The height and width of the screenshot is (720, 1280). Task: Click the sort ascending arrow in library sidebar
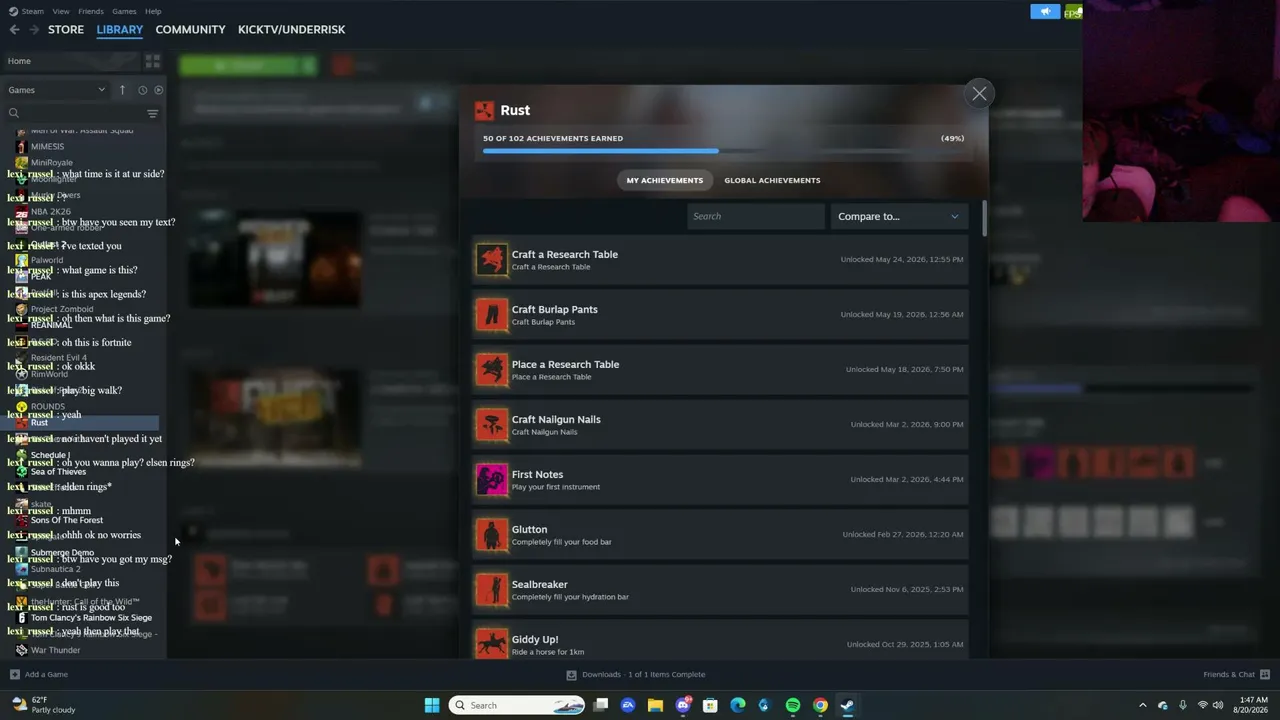point(122,90)
